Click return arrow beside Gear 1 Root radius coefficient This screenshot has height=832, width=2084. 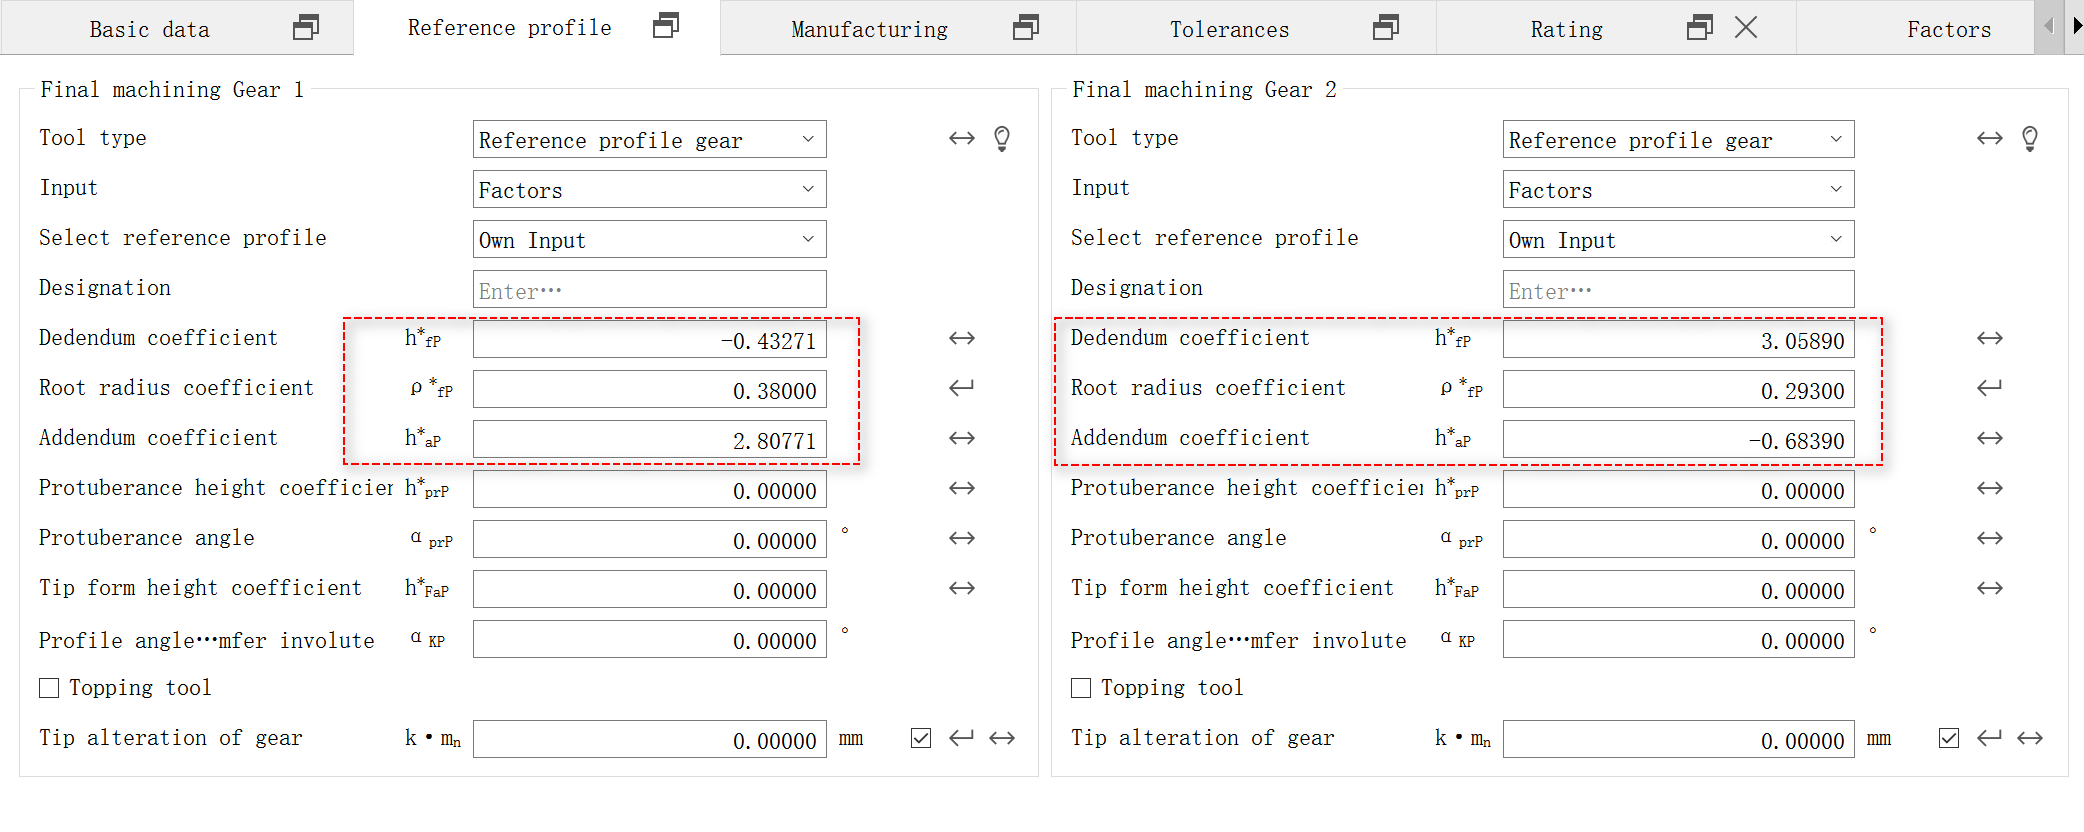962,388
